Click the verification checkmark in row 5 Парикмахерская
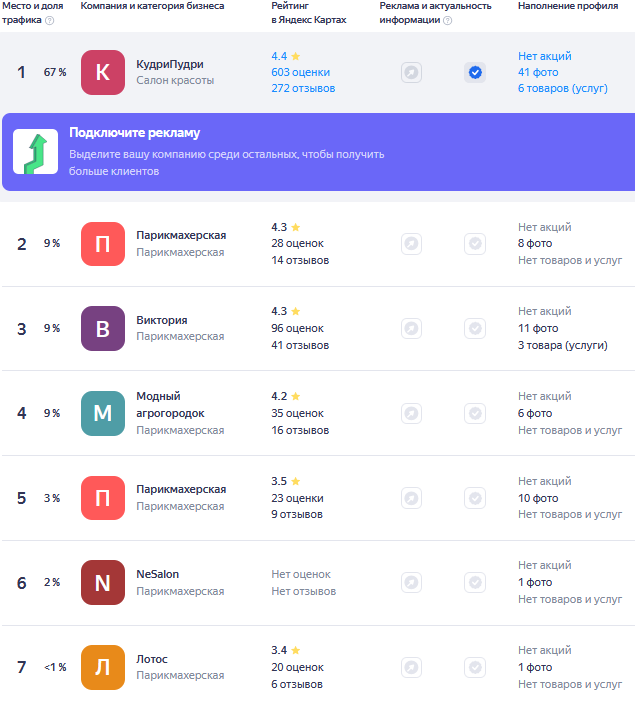635x705 pixels. [475, 498]
